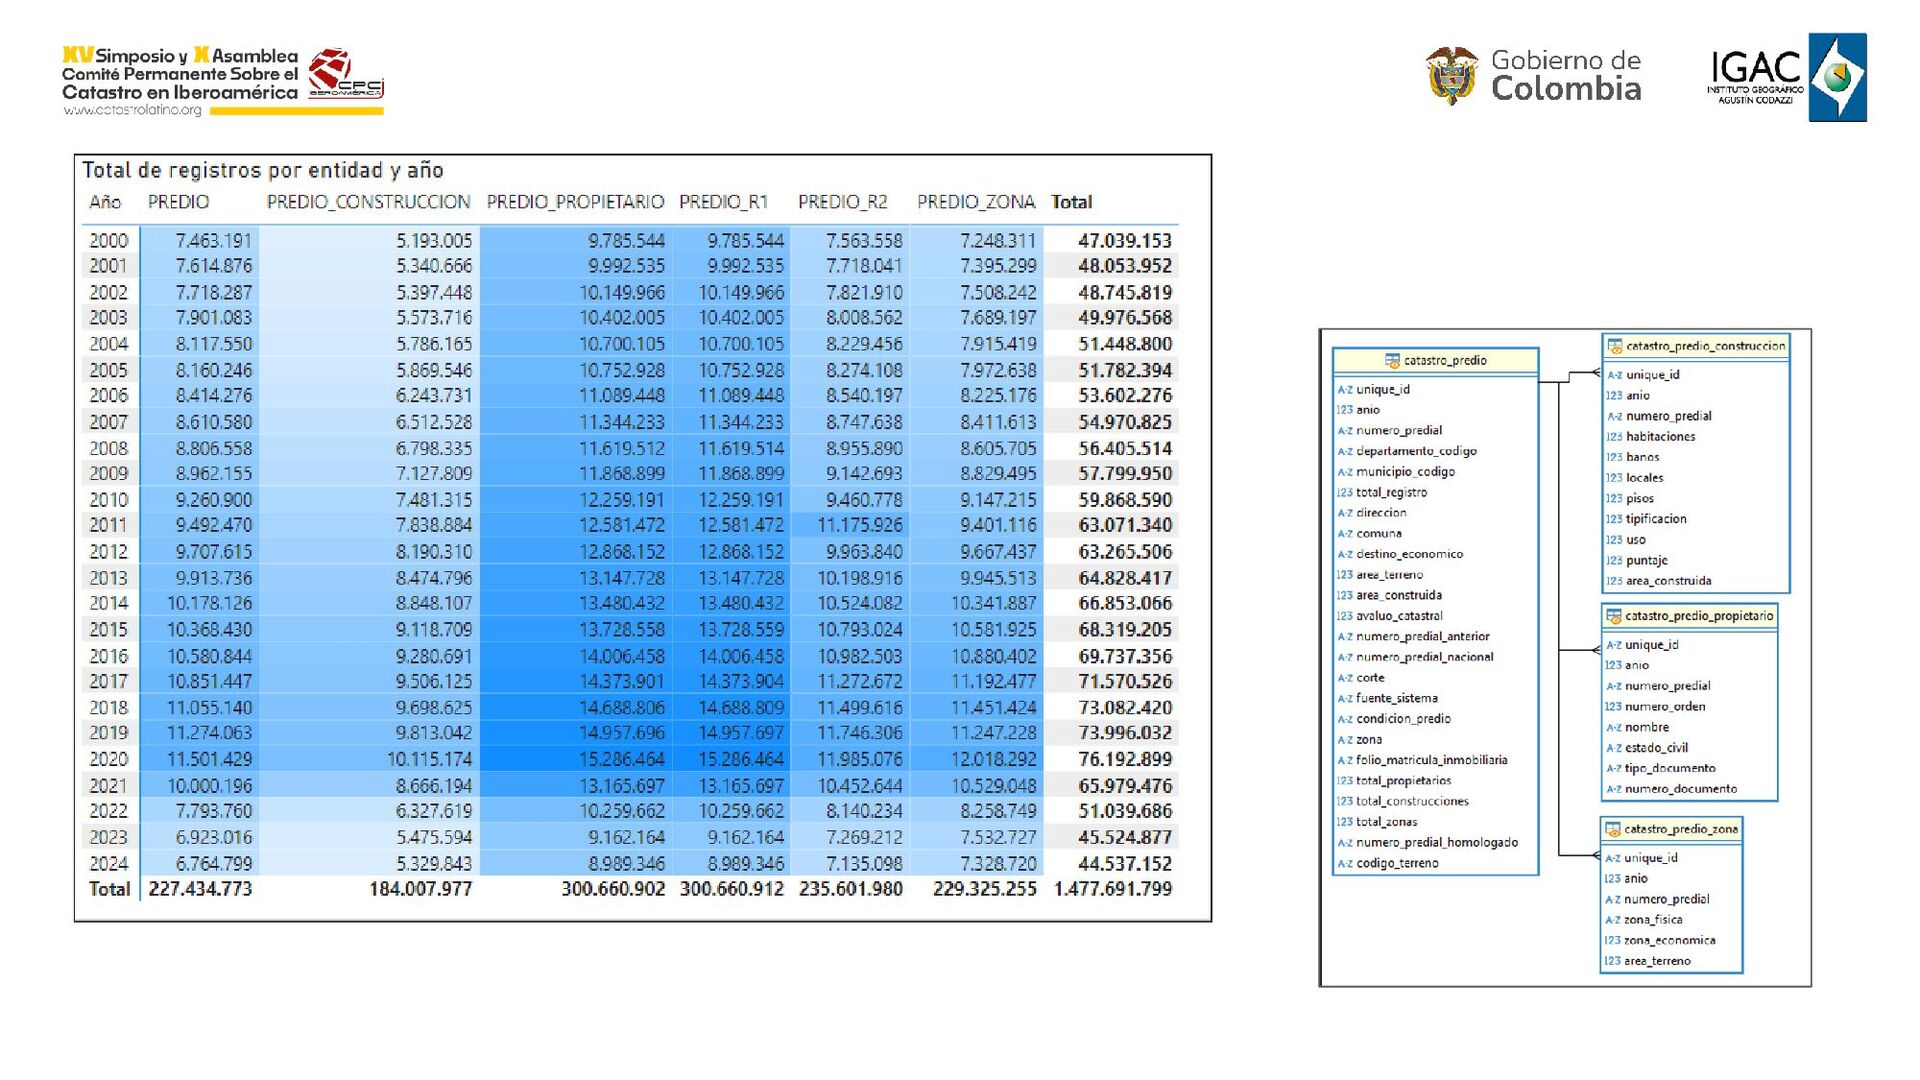
Task: Select condicion_predio field
Action: [x=1403, y=719]
